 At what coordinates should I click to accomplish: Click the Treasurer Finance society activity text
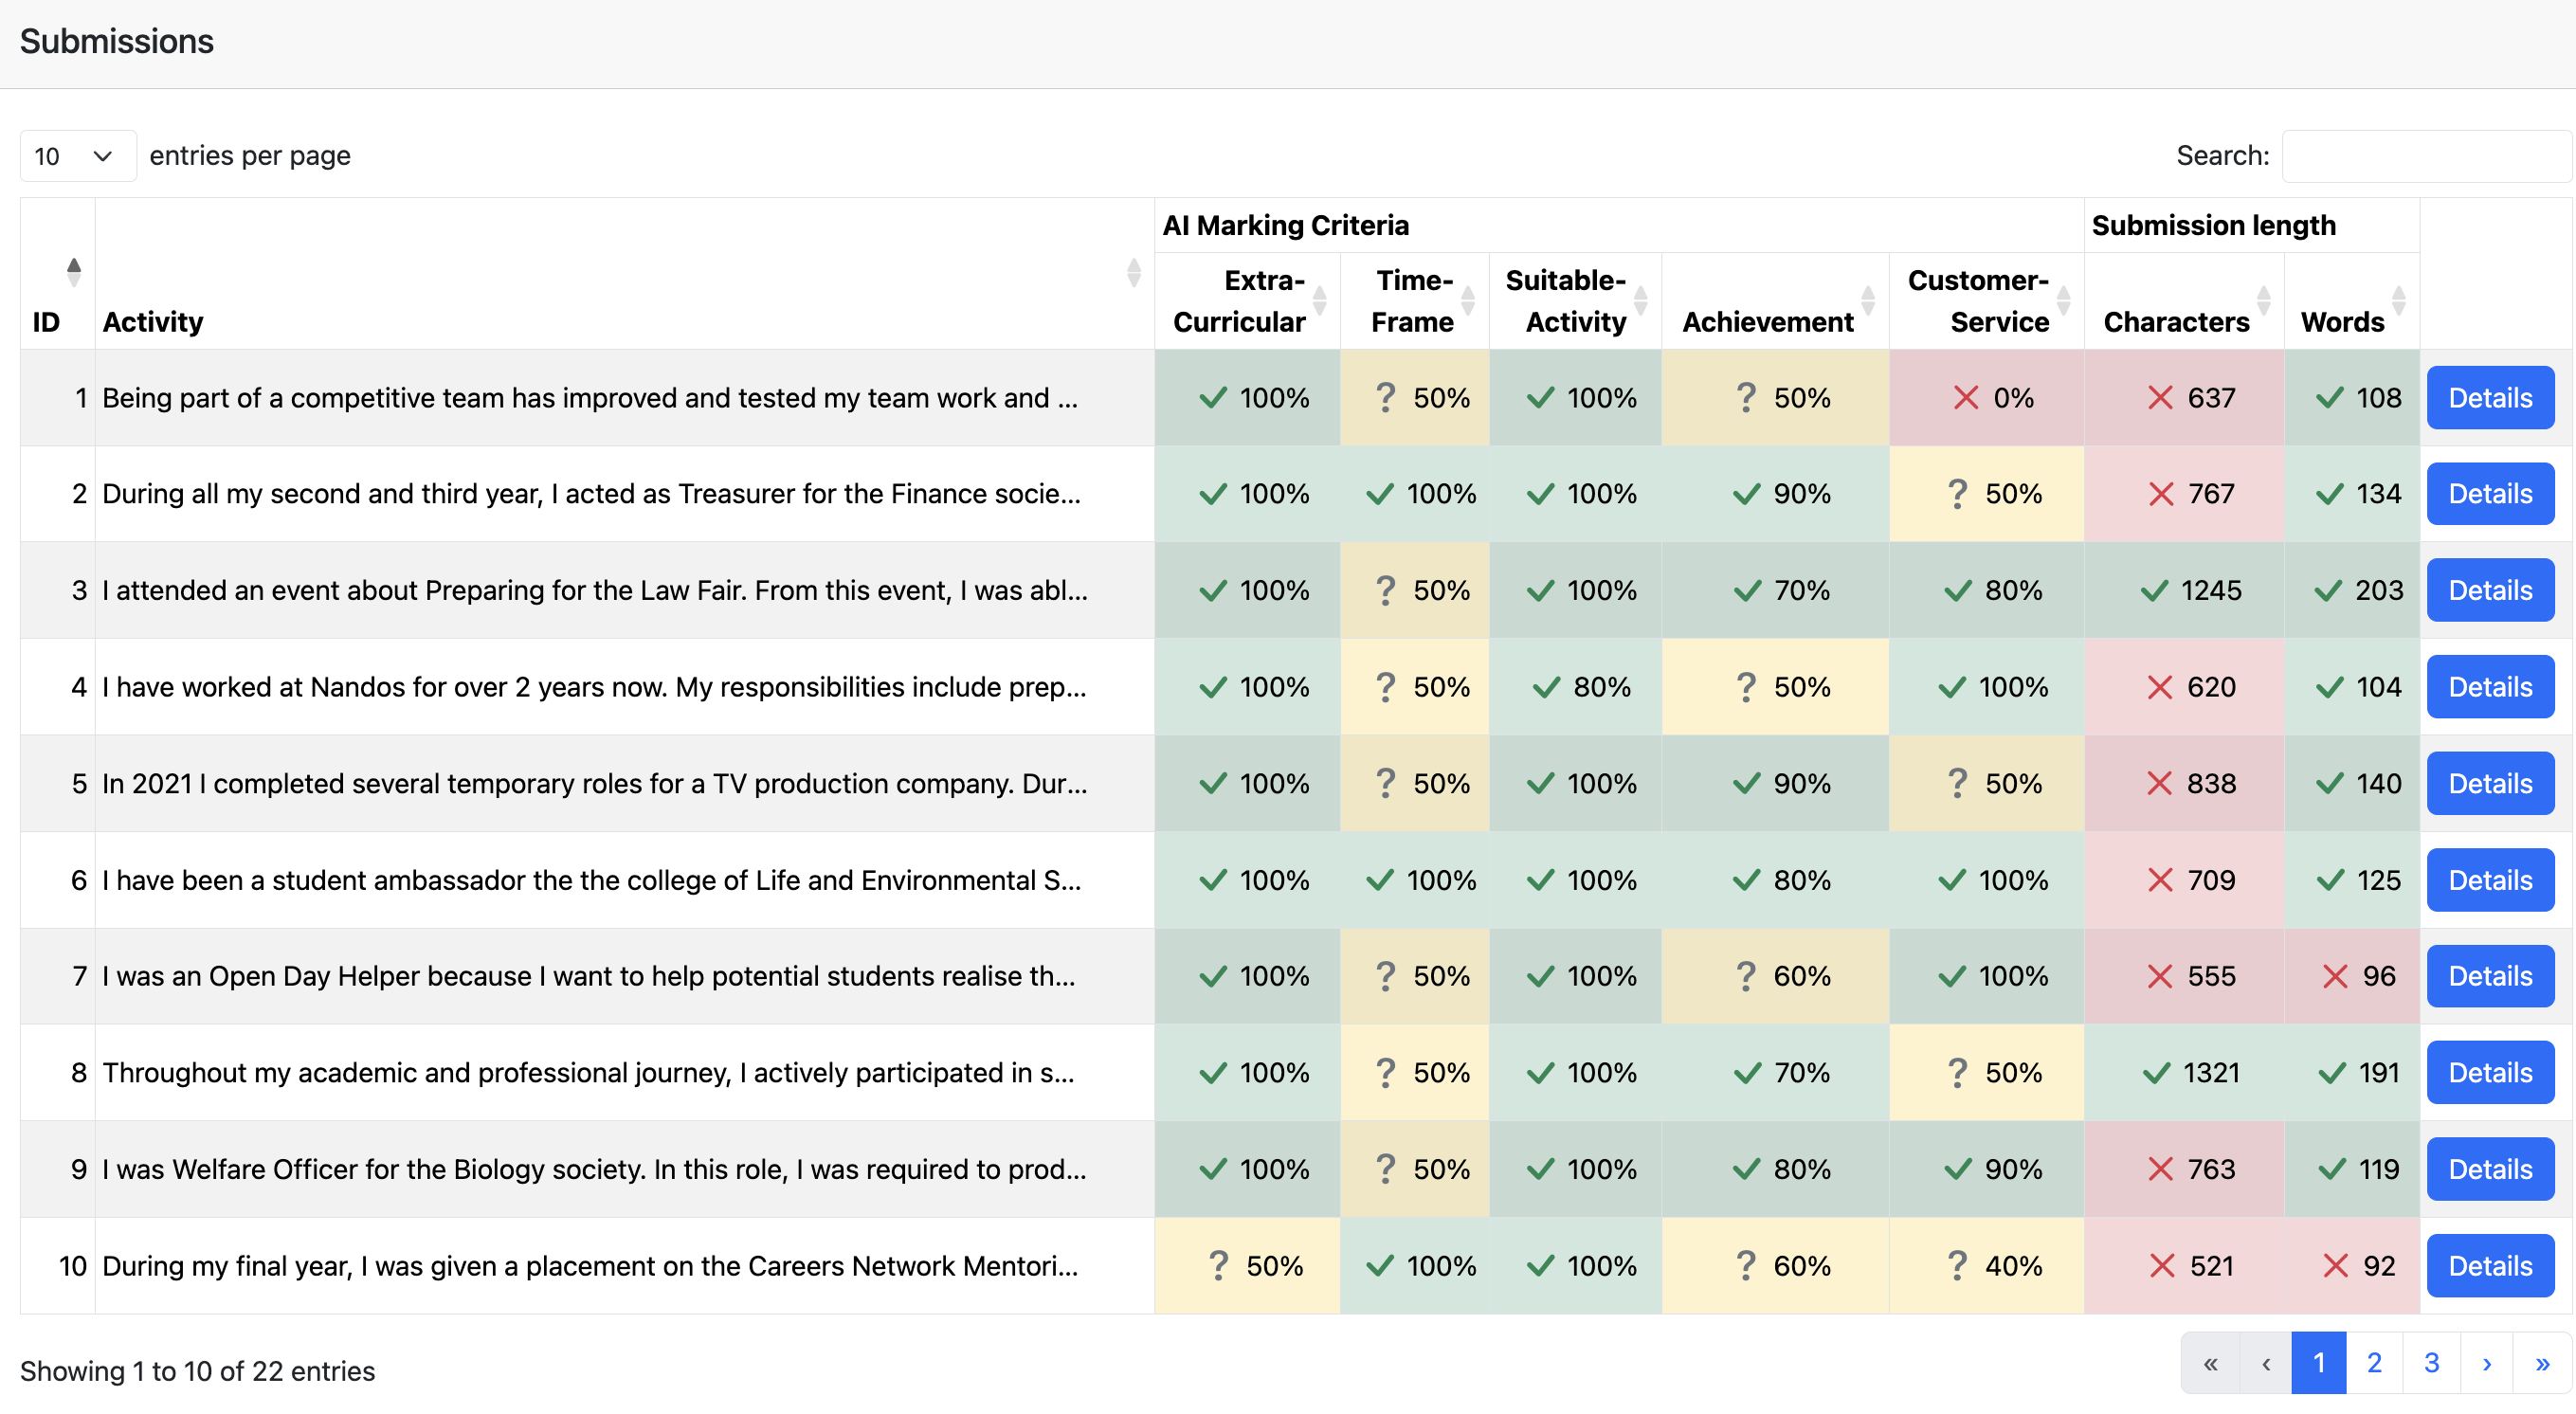pos(591,494)
